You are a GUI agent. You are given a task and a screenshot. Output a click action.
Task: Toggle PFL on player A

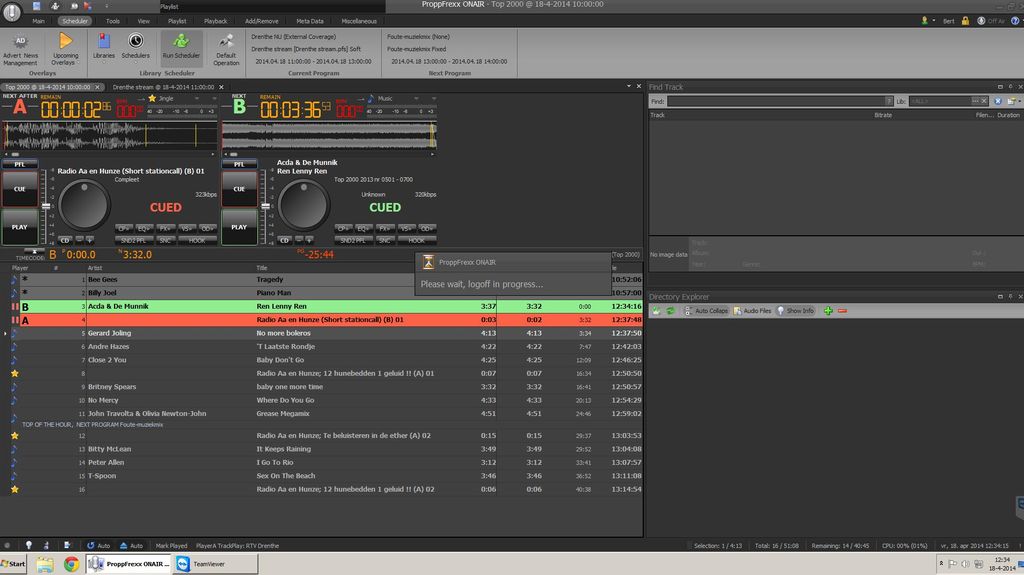20,165
